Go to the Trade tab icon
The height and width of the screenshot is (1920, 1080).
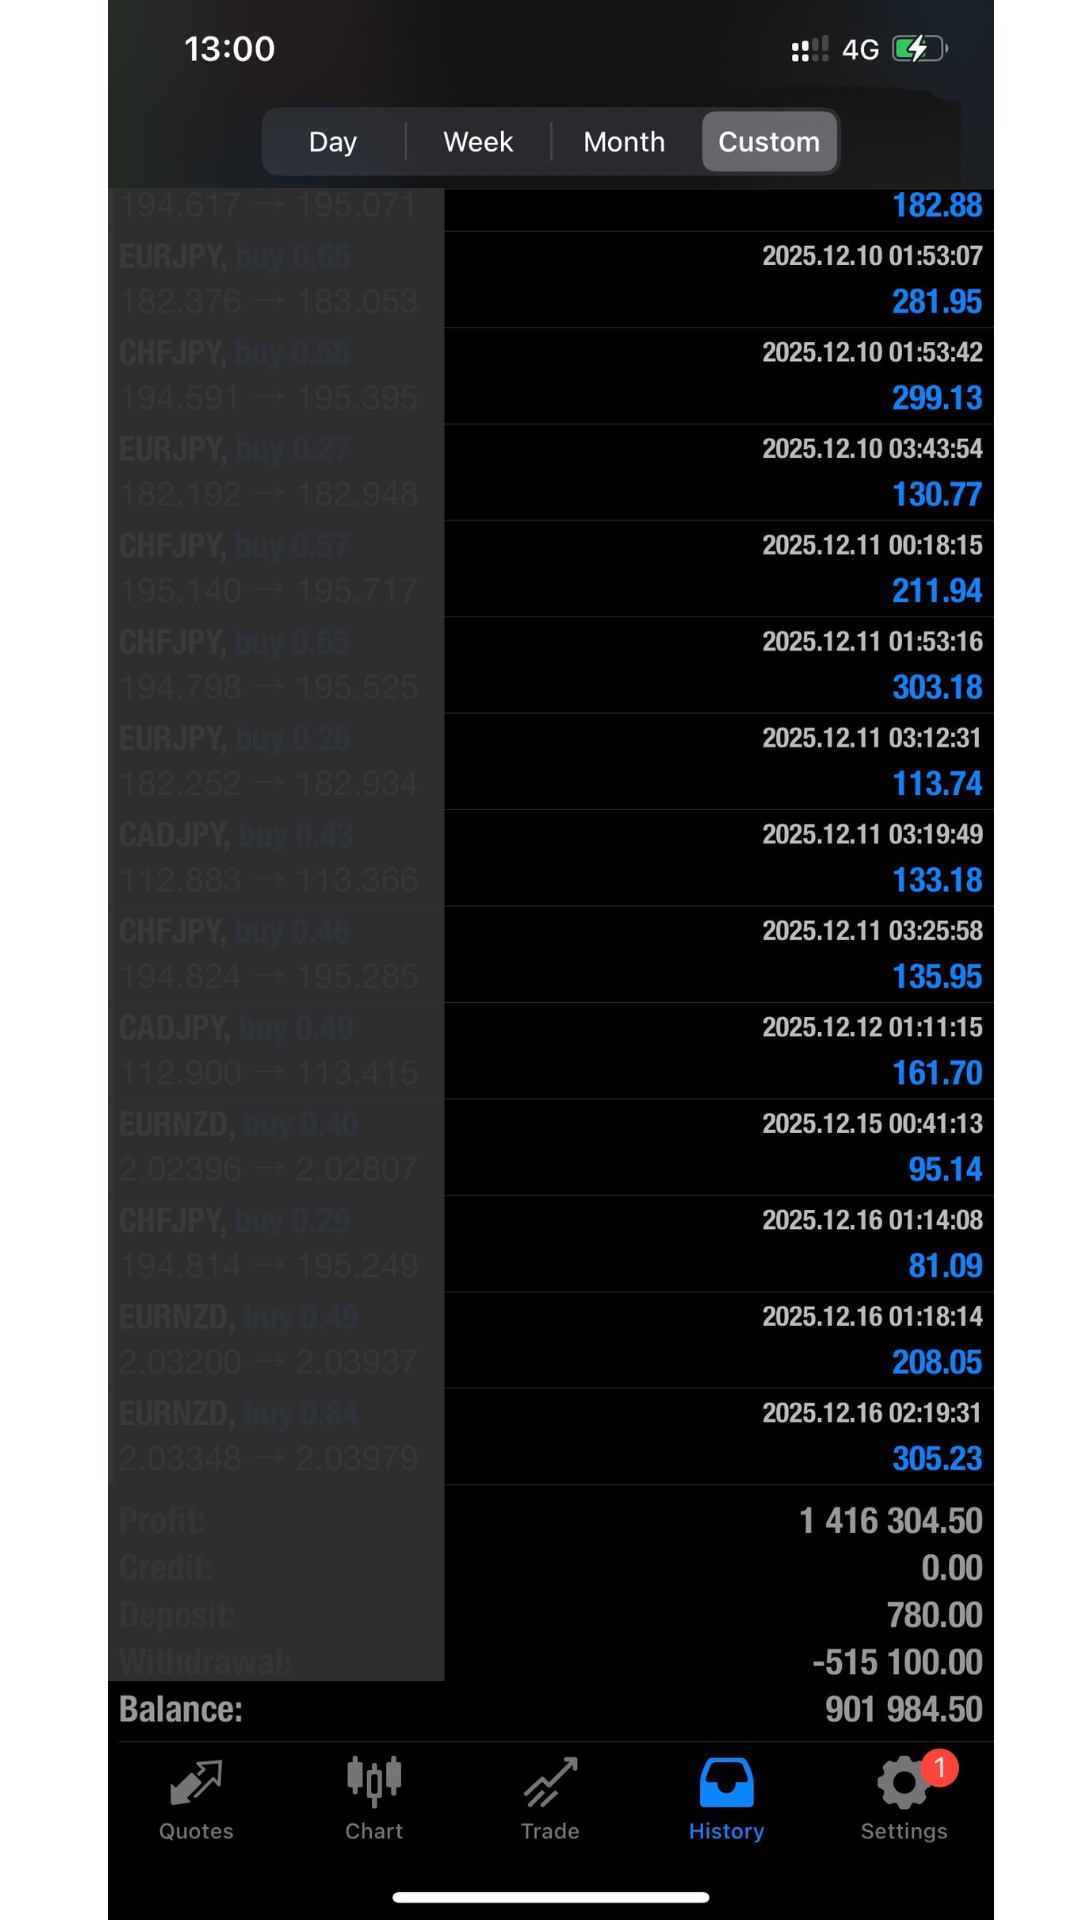tap(550, 1783)
